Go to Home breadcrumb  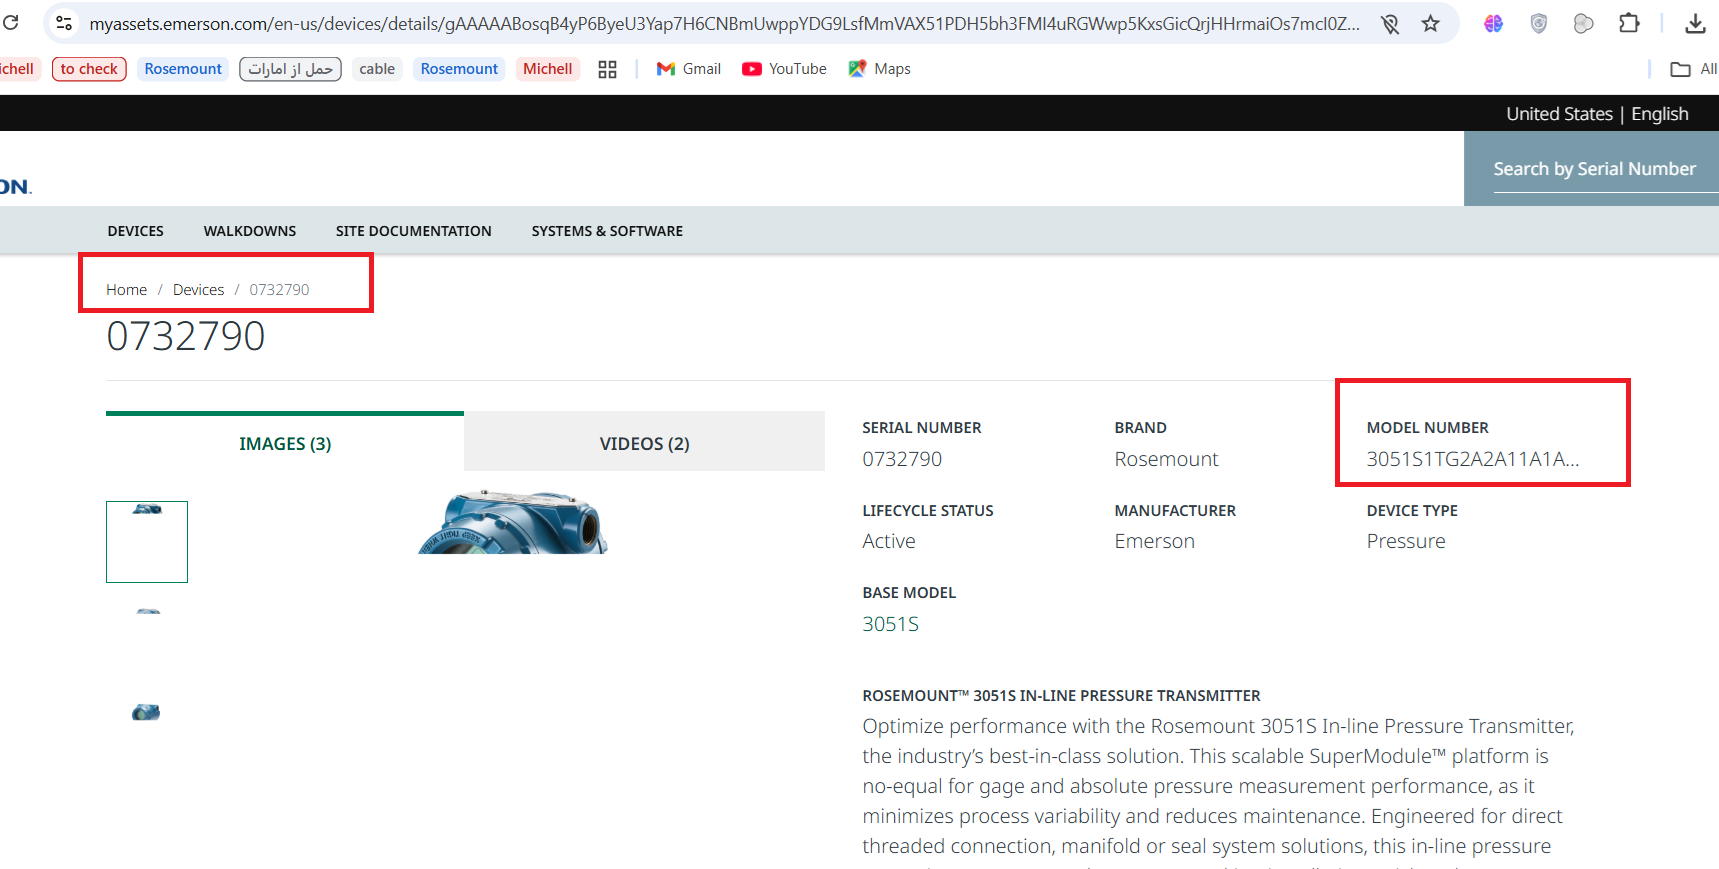(126, 290)
